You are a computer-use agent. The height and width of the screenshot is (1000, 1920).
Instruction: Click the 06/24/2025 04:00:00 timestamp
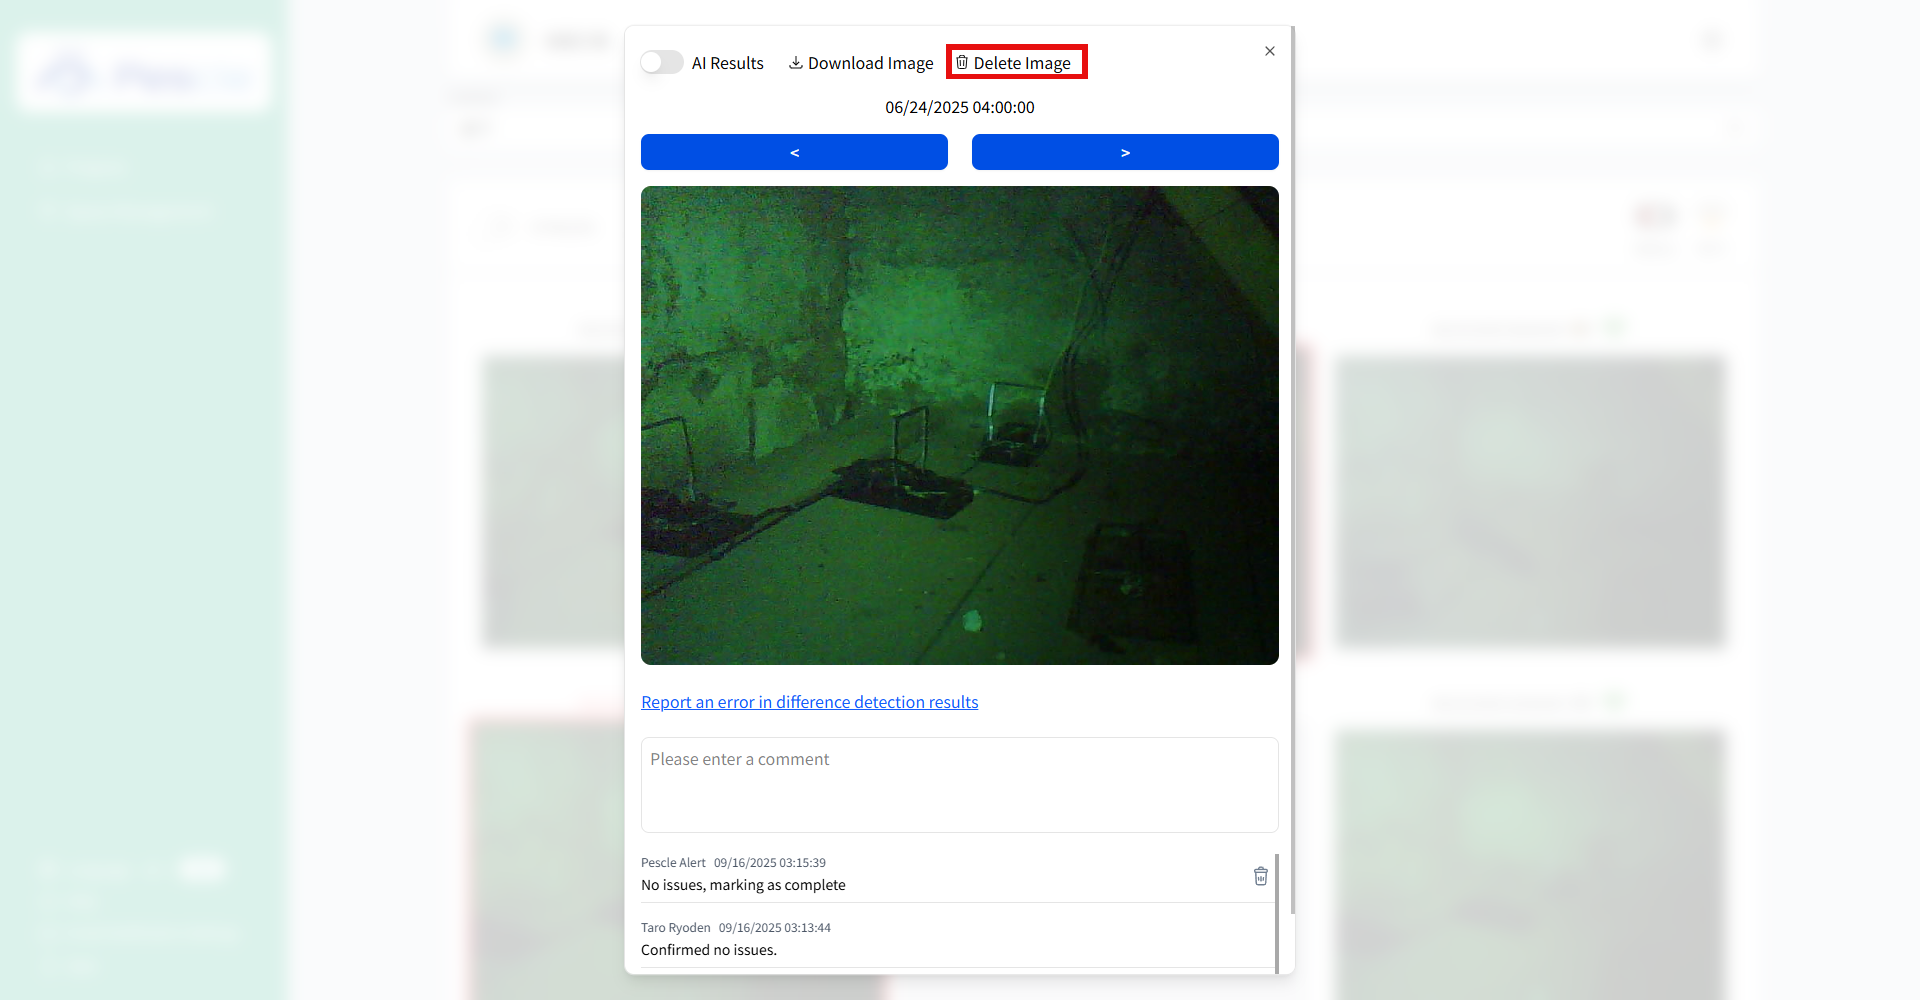tap(959, 107)
